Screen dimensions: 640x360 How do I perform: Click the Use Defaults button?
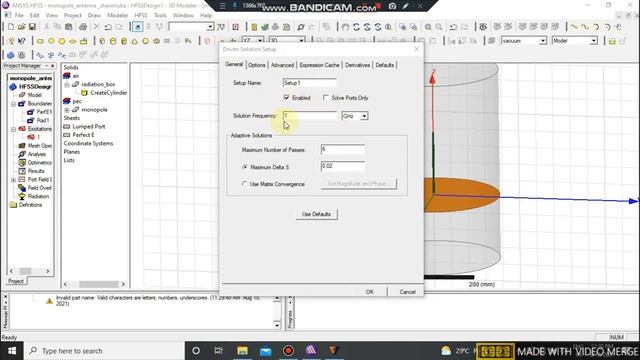click(x=316, y=214)
